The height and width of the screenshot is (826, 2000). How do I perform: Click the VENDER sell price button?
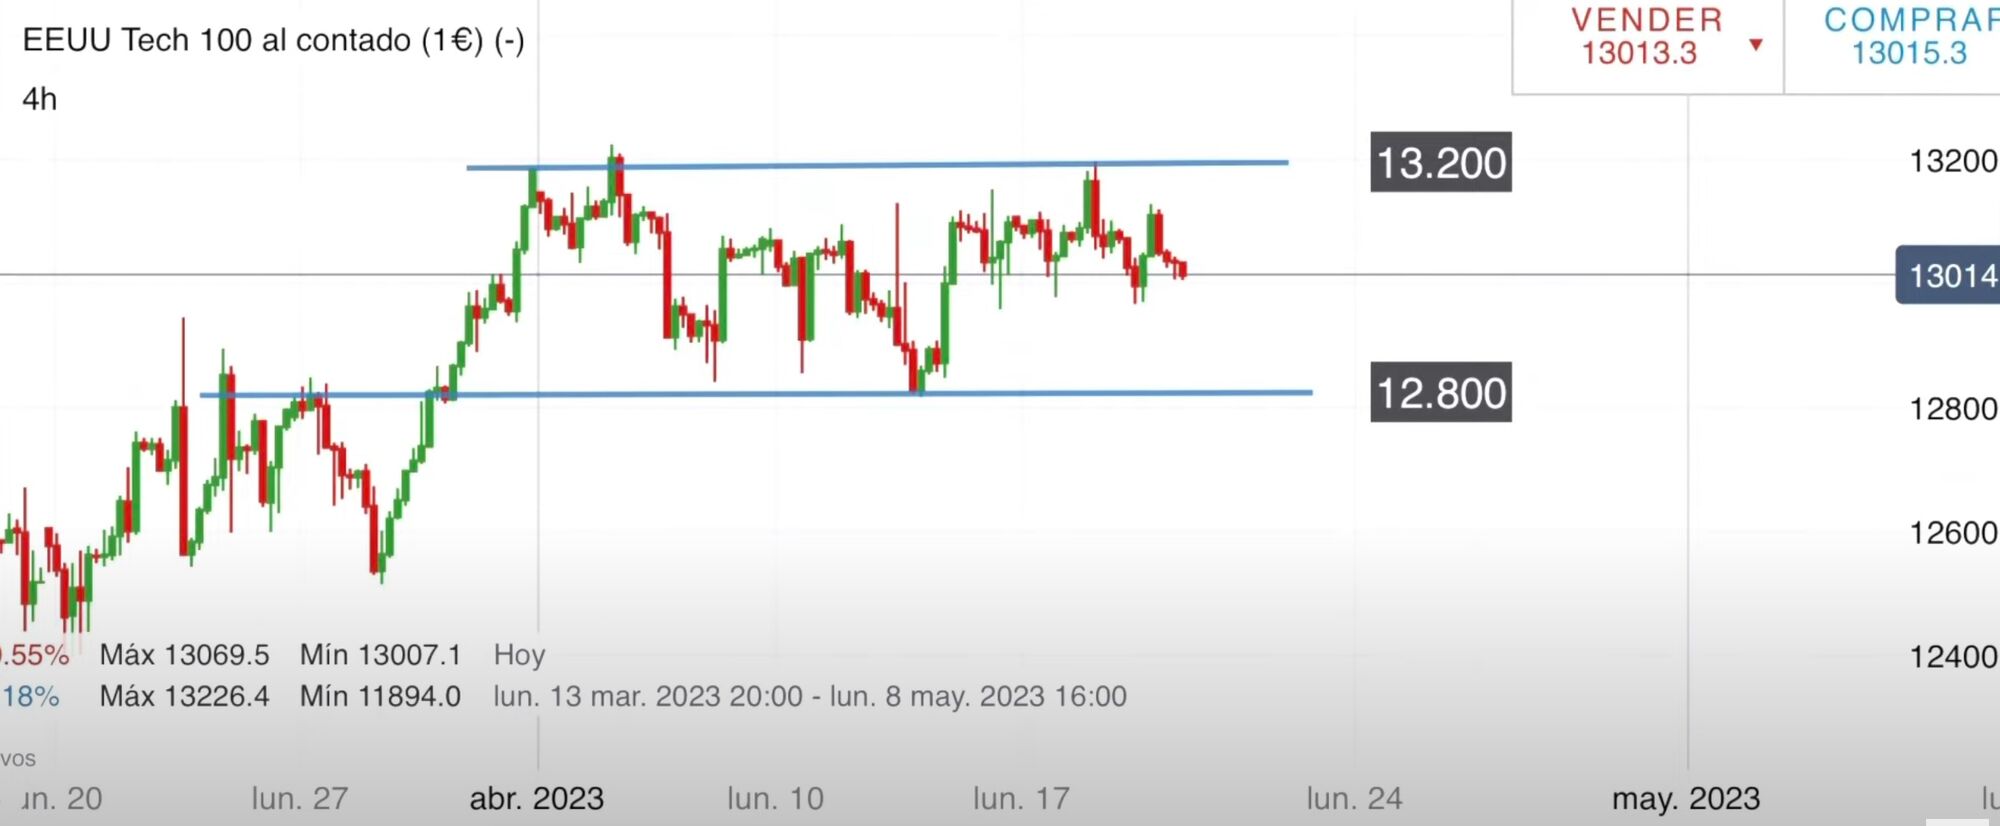(x=1646, y=37)
